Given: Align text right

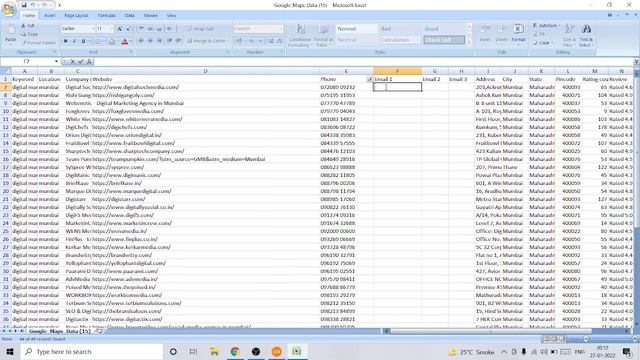Looking at the screenshot, I should point(159,41).
